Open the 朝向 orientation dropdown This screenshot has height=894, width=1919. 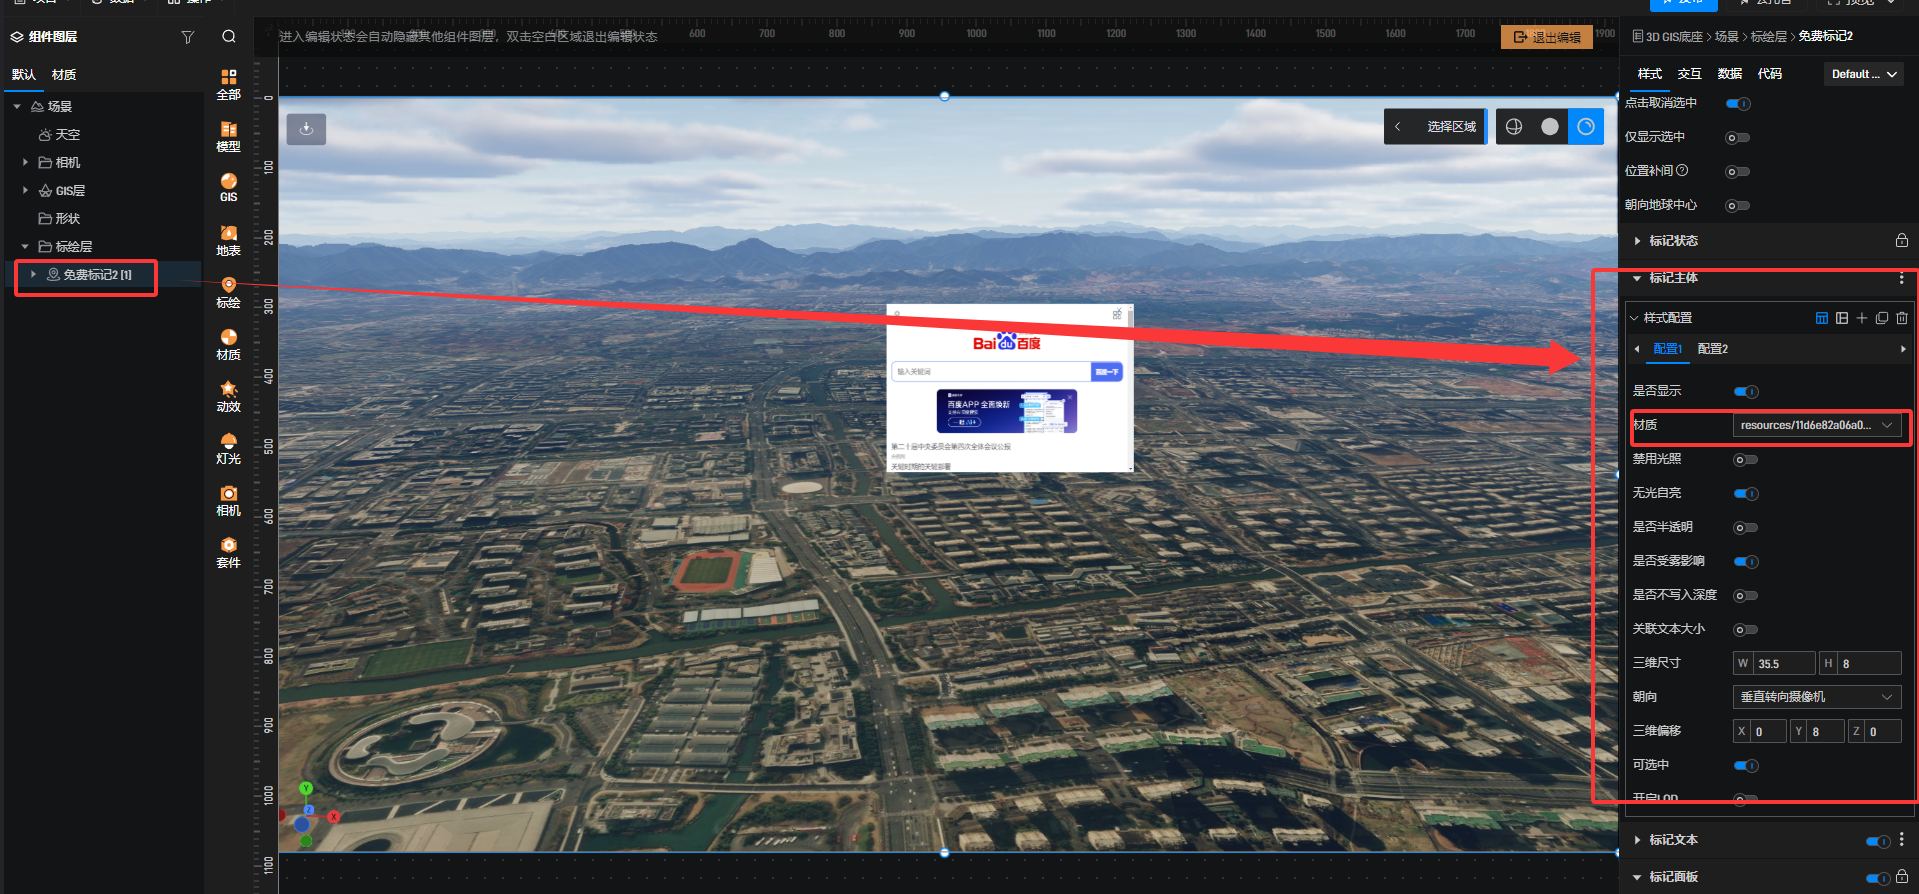(x=1815, y=697)
